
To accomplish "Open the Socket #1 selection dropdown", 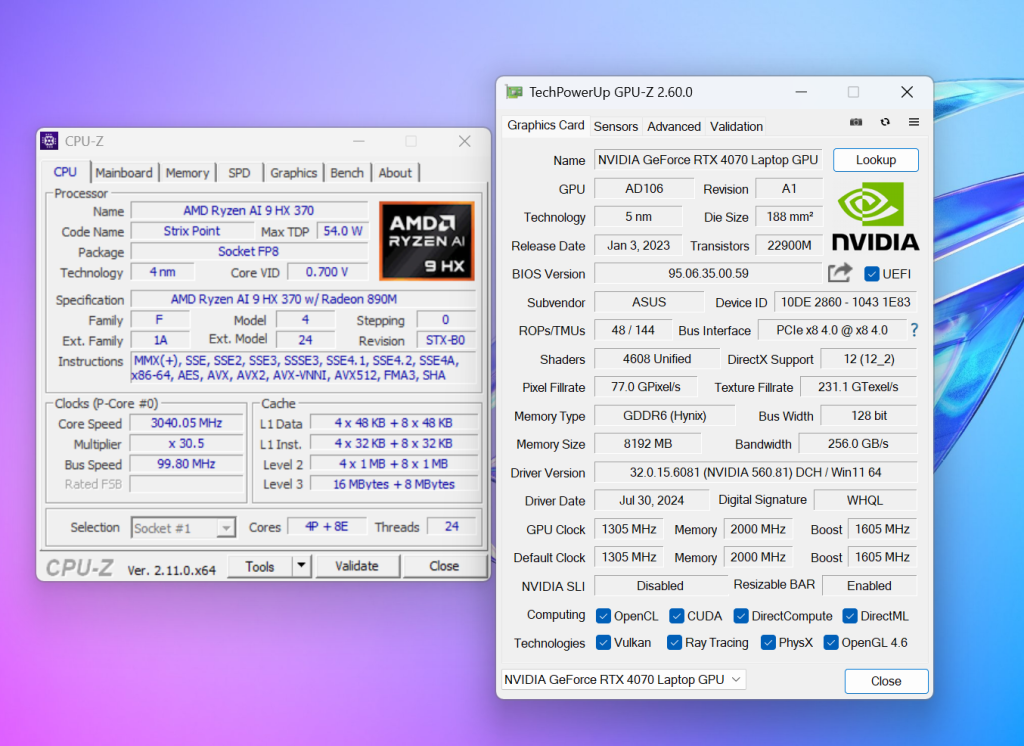I will pos(183,528).
